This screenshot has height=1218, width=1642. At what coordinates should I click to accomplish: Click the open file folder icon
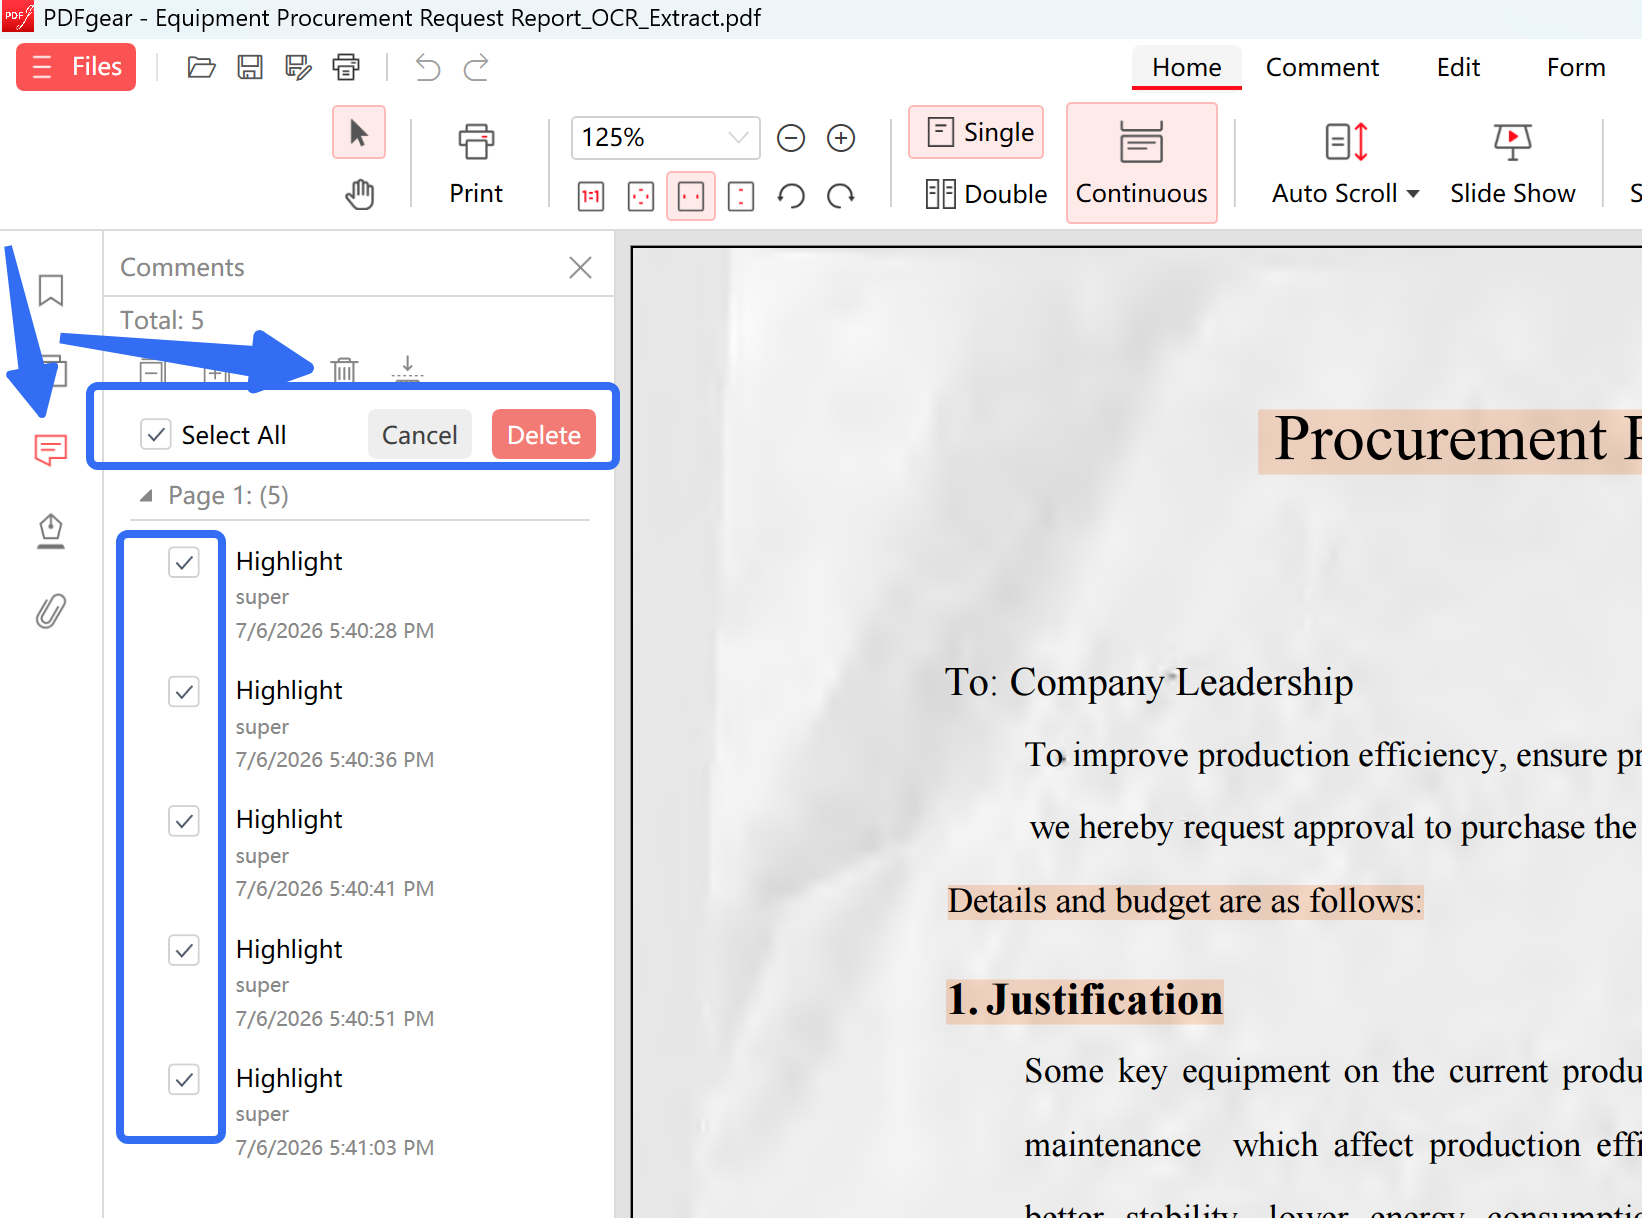pyautogui.click(x=201, y=67)
